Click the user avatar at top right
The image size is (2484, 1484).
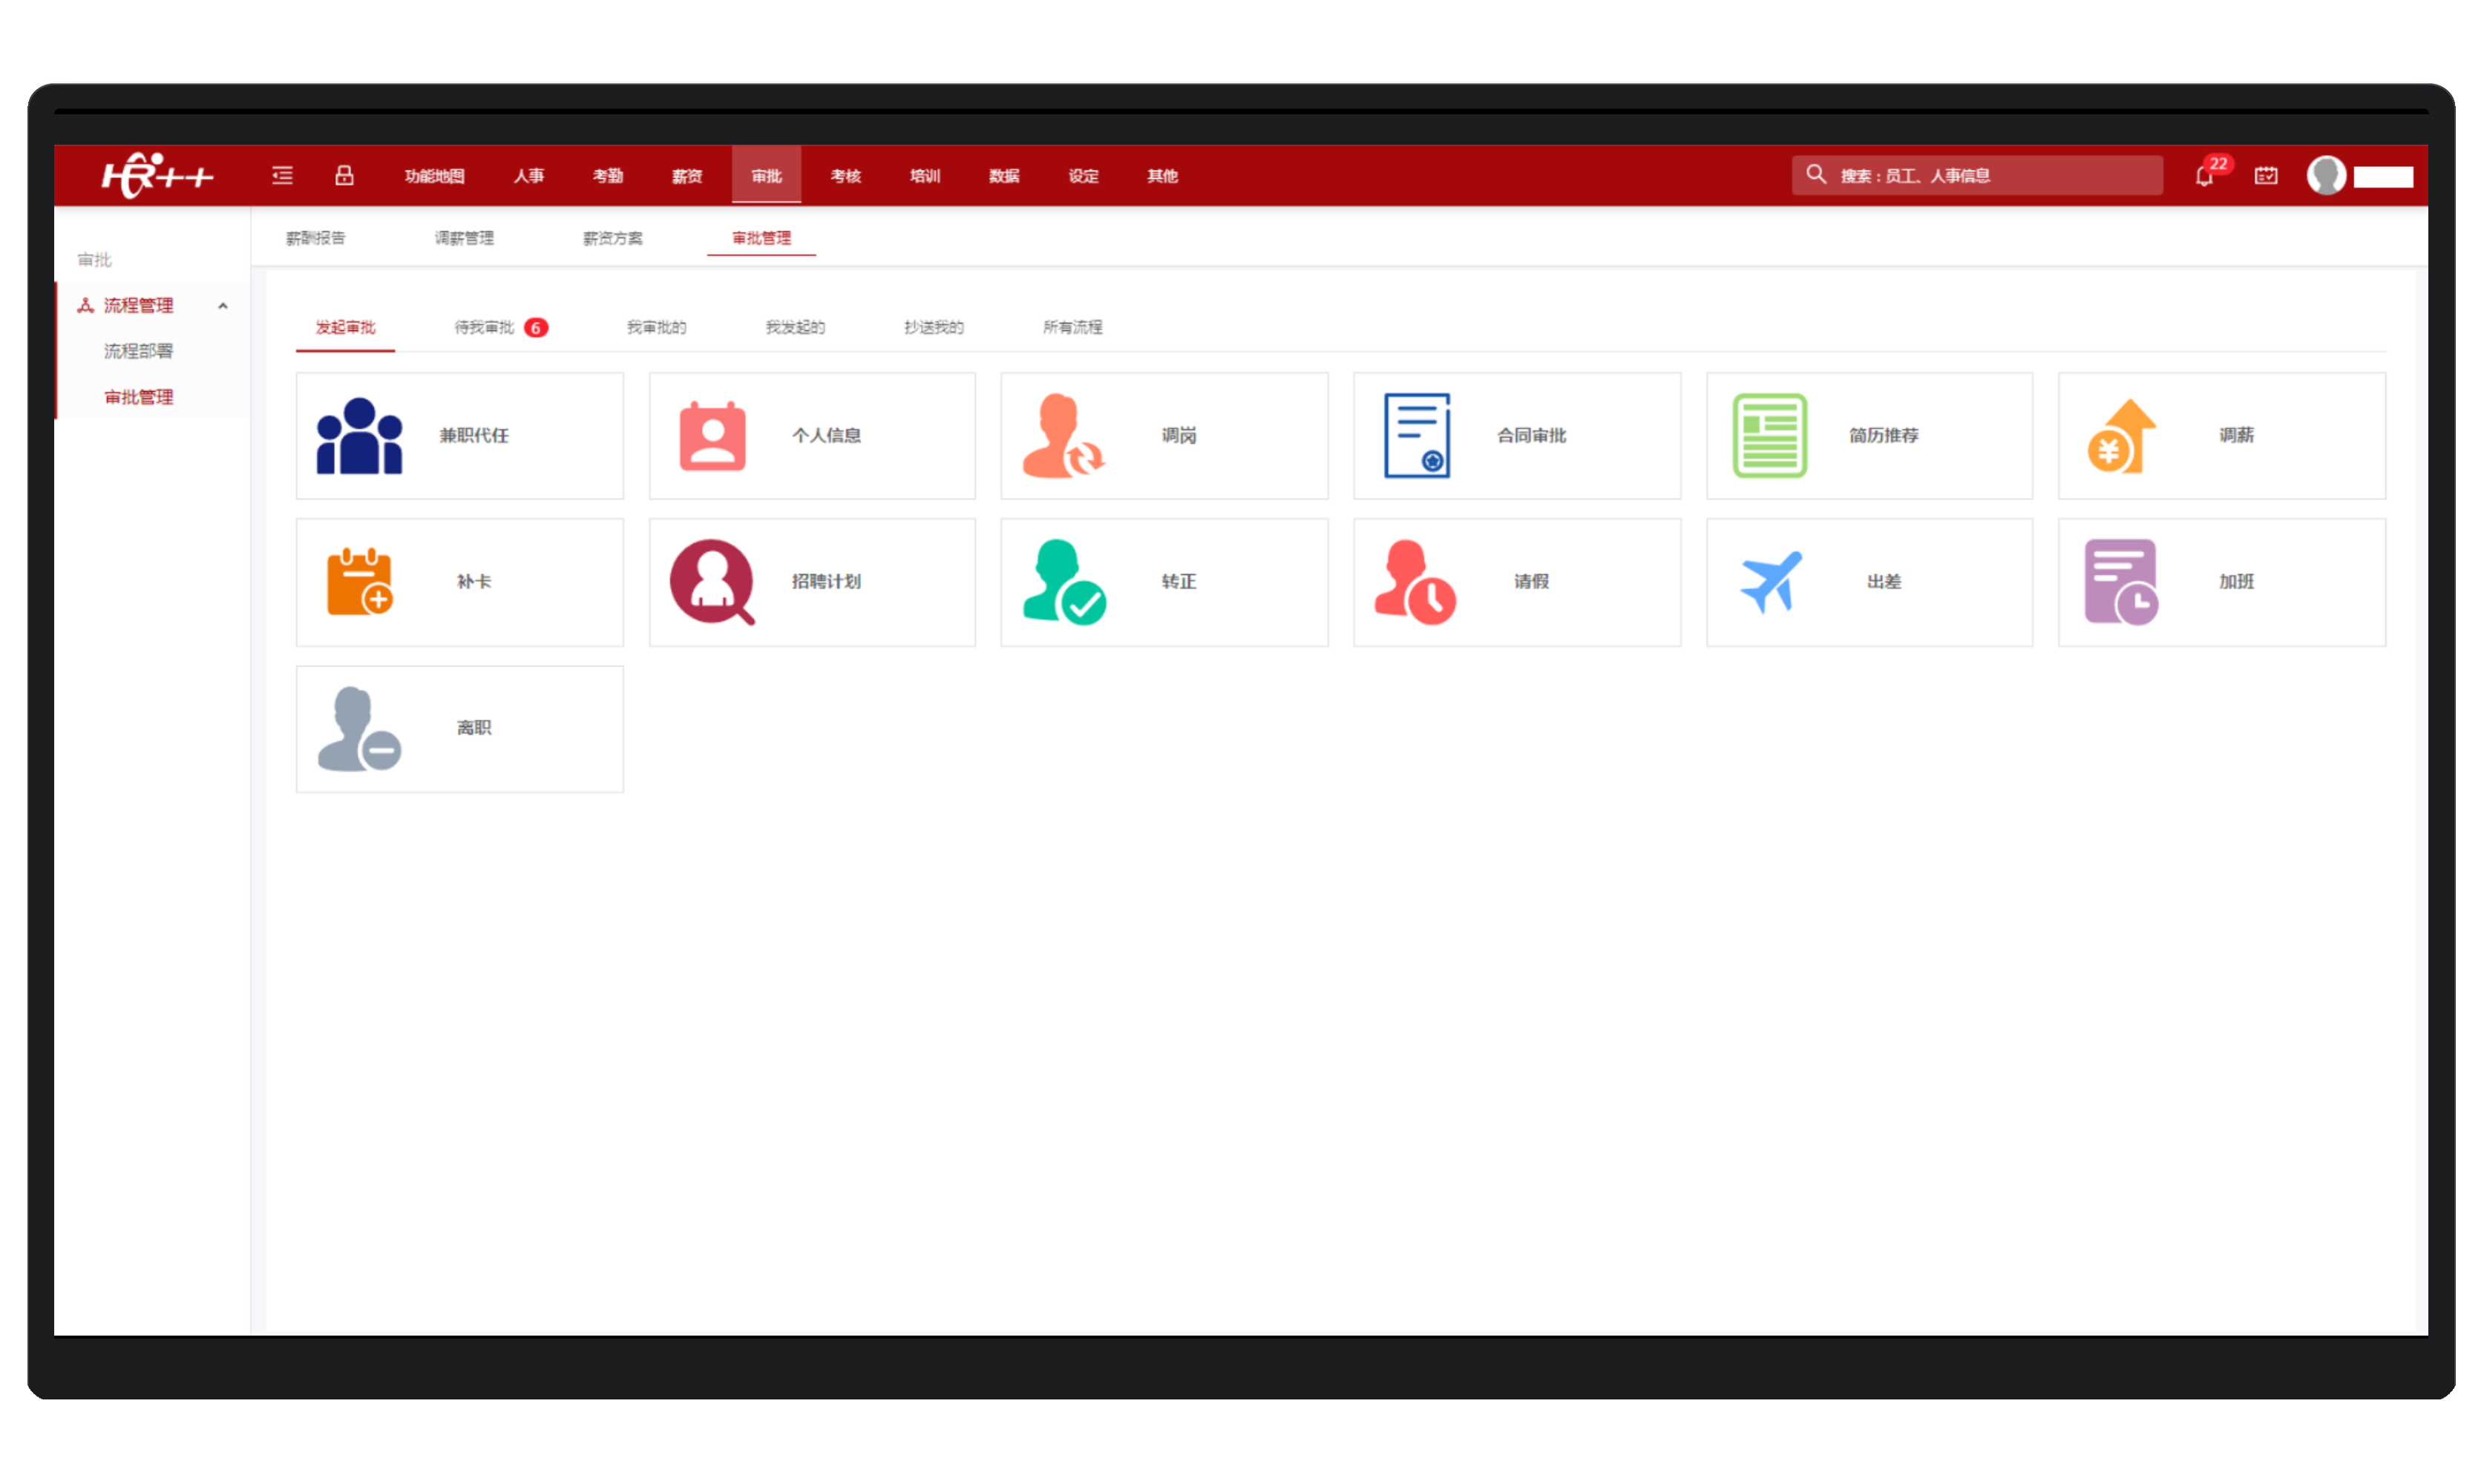tap(2326, 175)
